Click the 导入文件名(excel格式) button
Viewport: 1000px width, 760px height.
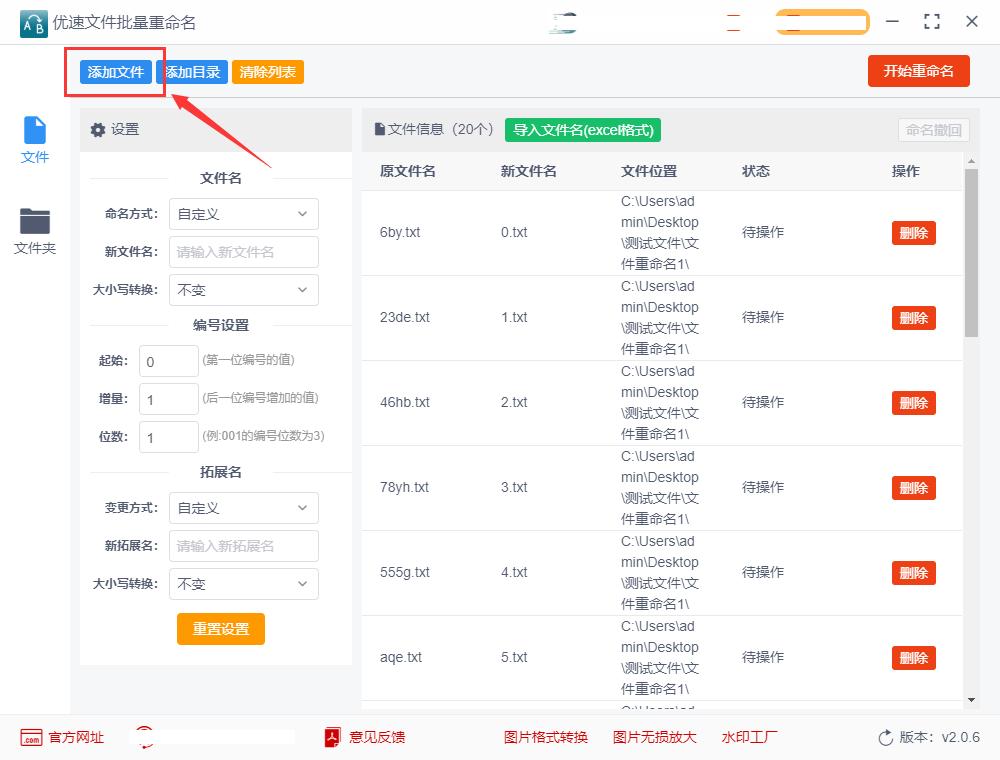click(582, 130)
